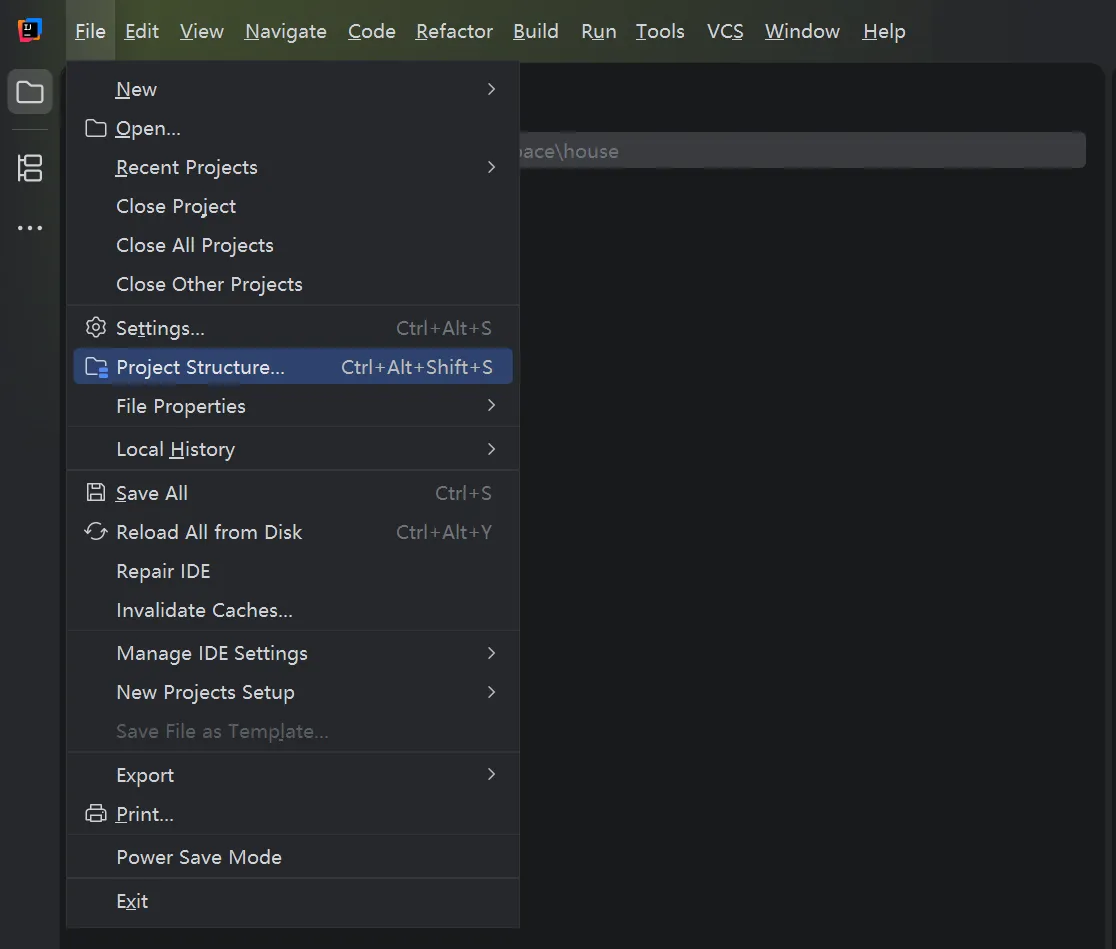1116x949 pixels.
Task: Choose Close All Projects
Action: [x=293, y=245]
